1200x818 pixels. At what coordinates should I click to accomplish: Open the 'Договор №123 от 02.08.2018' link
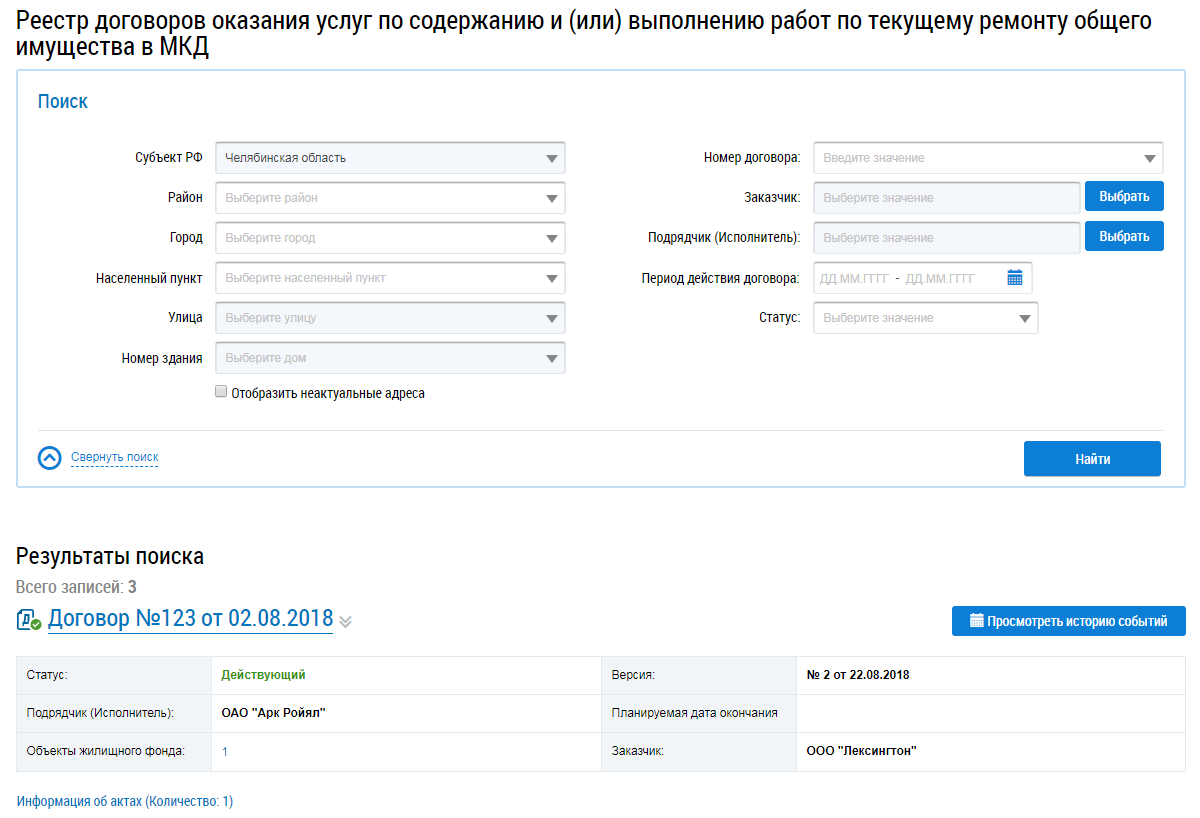(190, 618)
